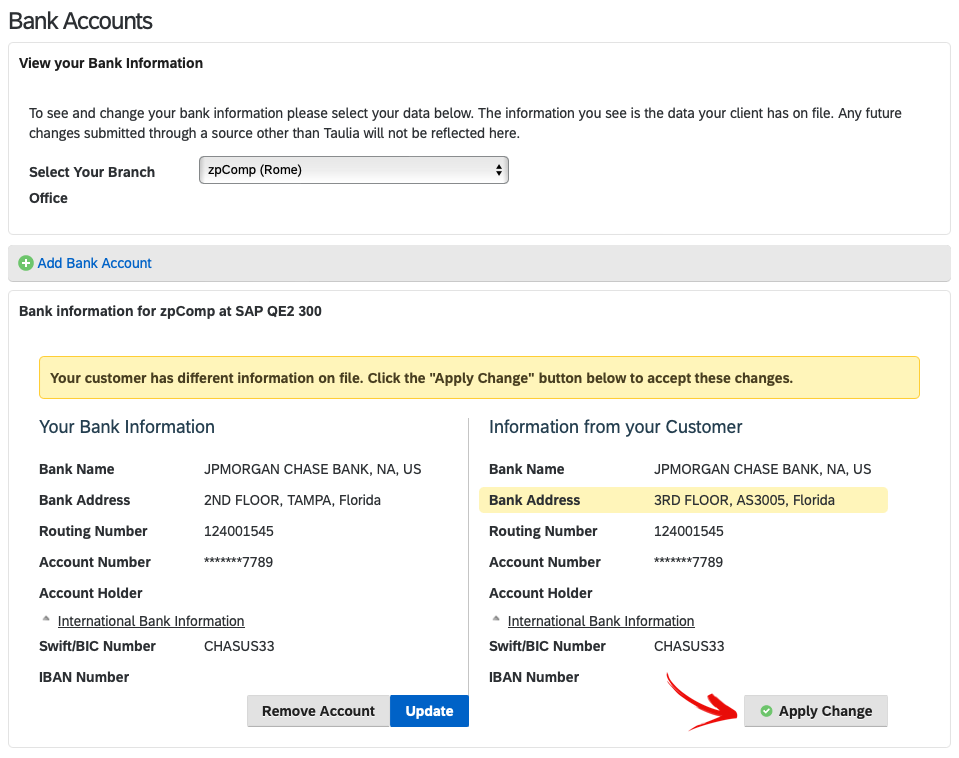Viewport: 959px width, 758px height.
Task: Click routing number 124001545 in your bank info
Action: (239, 531)
